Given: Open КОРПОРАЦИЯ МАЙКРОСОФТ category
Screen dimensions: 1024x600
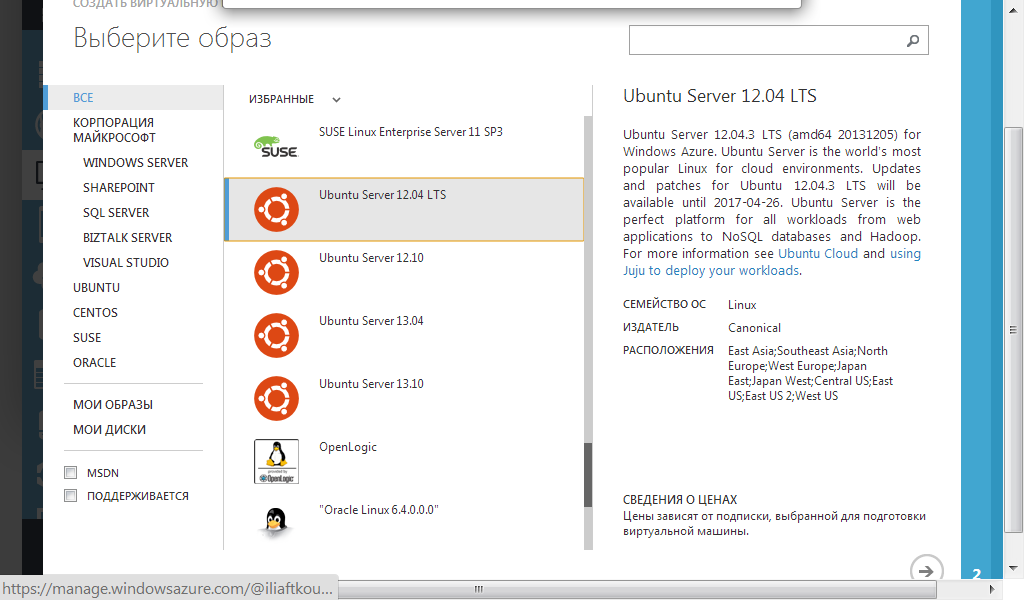Looking at the screenshot, I should click(x=114, y=130).
